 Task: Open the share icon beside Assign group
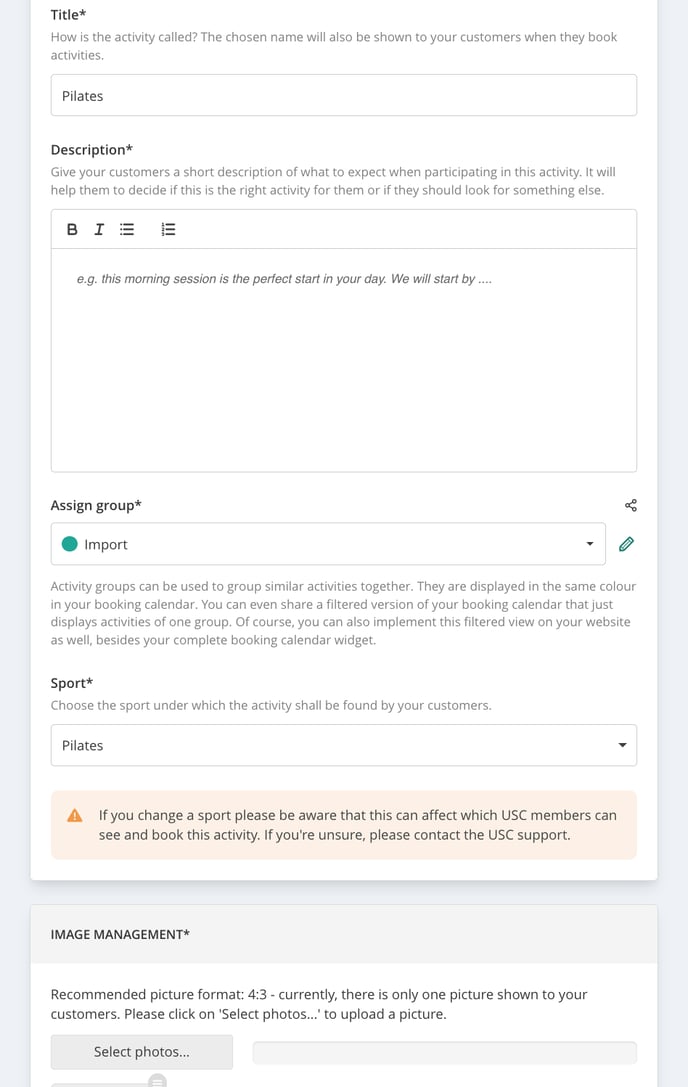pos(630,505)
